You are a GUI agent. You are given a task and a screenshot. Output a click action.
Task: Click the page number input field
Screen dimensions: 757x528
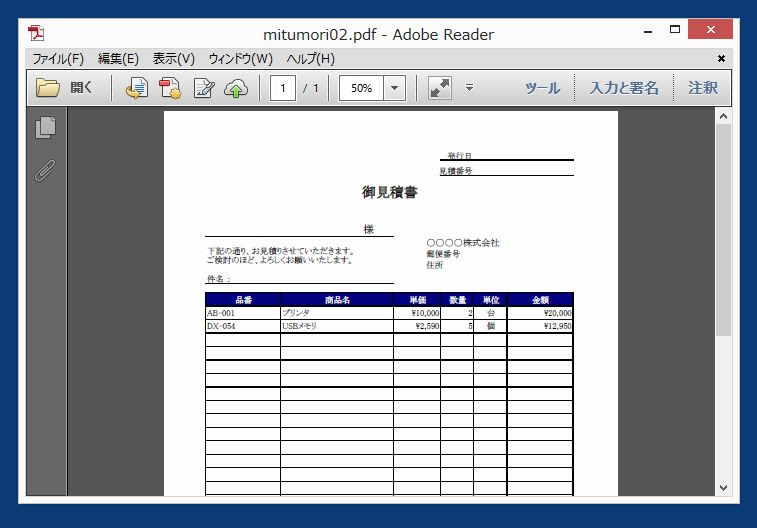coord(282,88)
